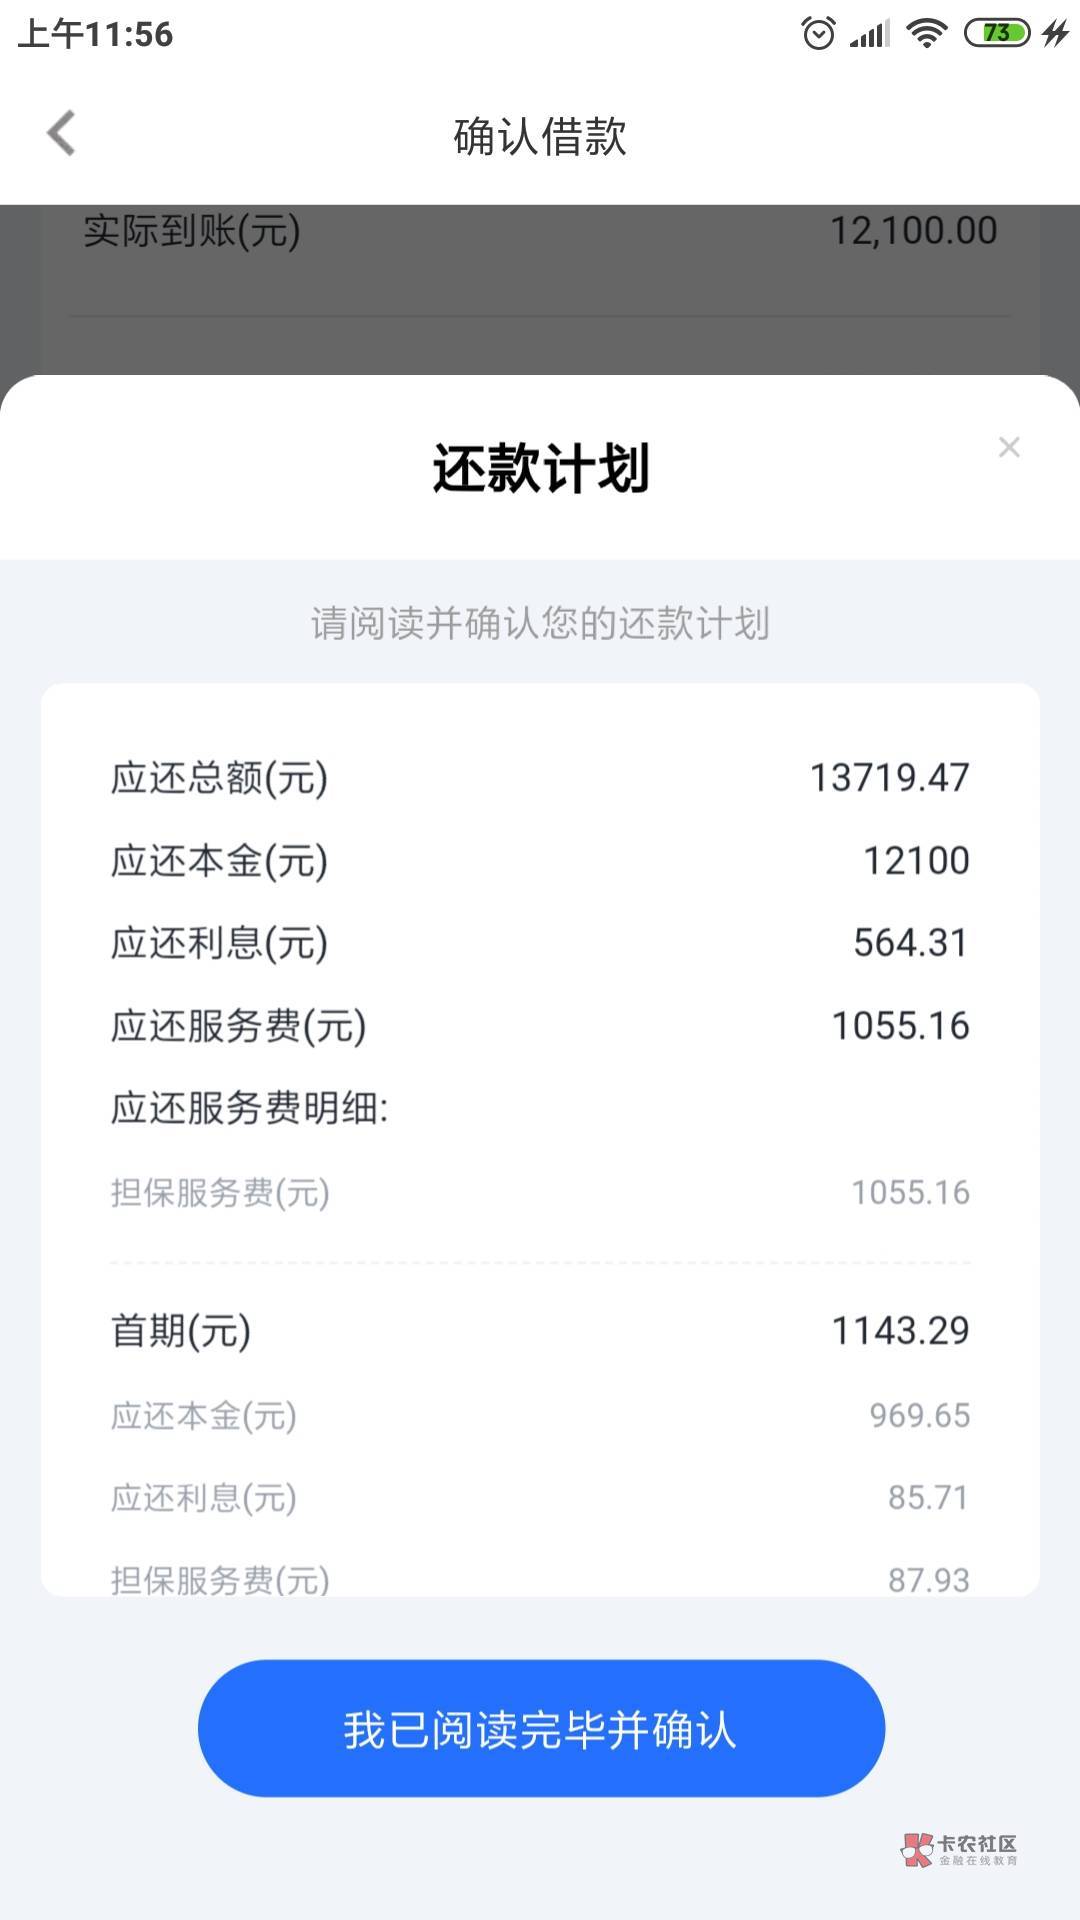1080x1920 pixels.
Task: Tap the 应还利息 564.31 row
Action: (x=540, y=943)
